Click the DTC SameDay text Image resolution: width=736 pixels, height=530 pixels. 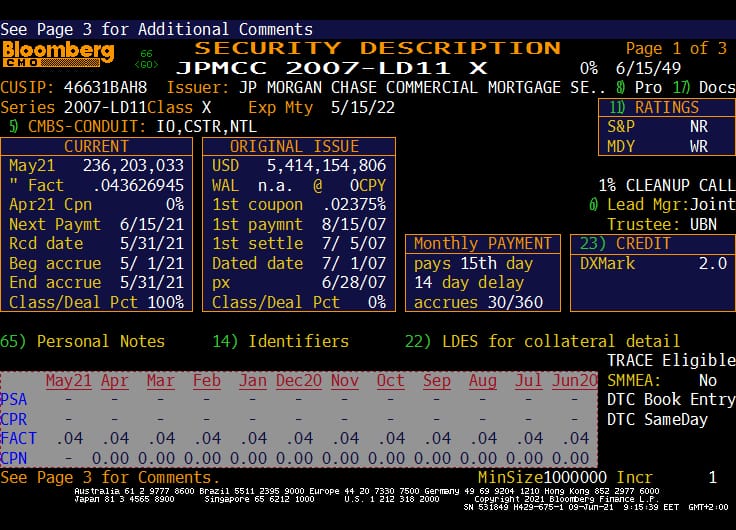pos(658,419)
